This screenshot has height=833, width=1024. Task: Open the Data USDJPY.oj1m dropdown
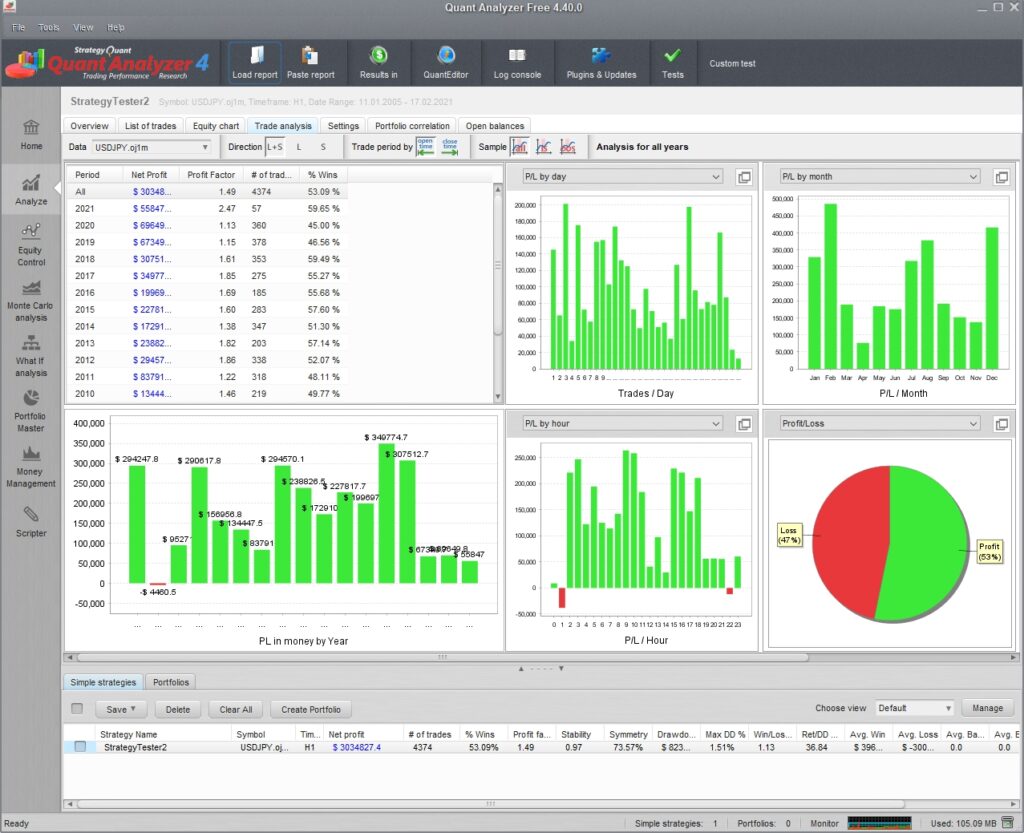pos(151,148)
